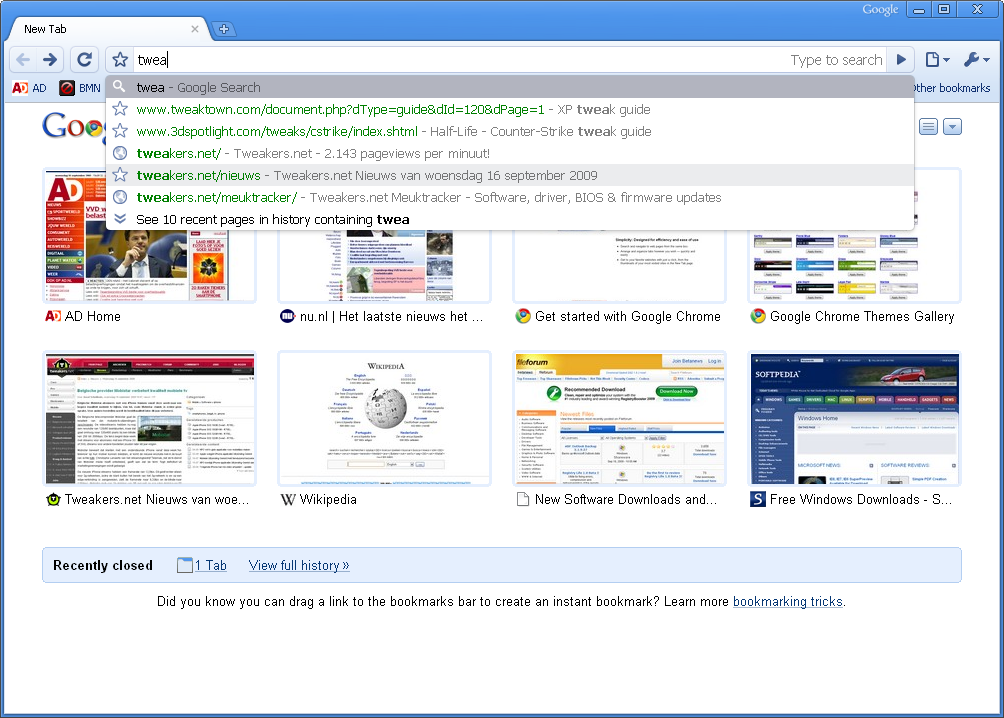Click the 'nu.nl | Het laatste nieuws' title
The image size is (1004, 718).
point(391,316)
